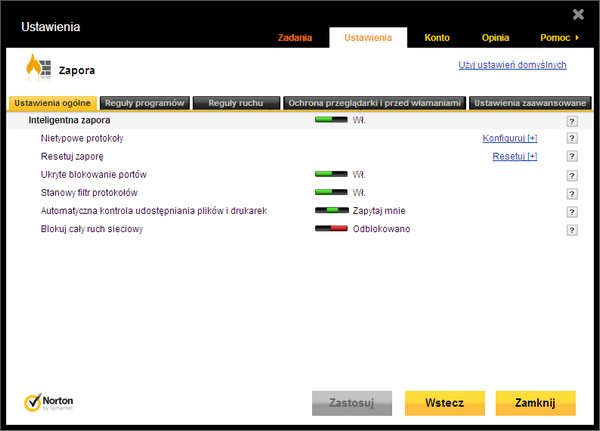Switch to Reguły programów tab
600x431 pixels.
144,102
